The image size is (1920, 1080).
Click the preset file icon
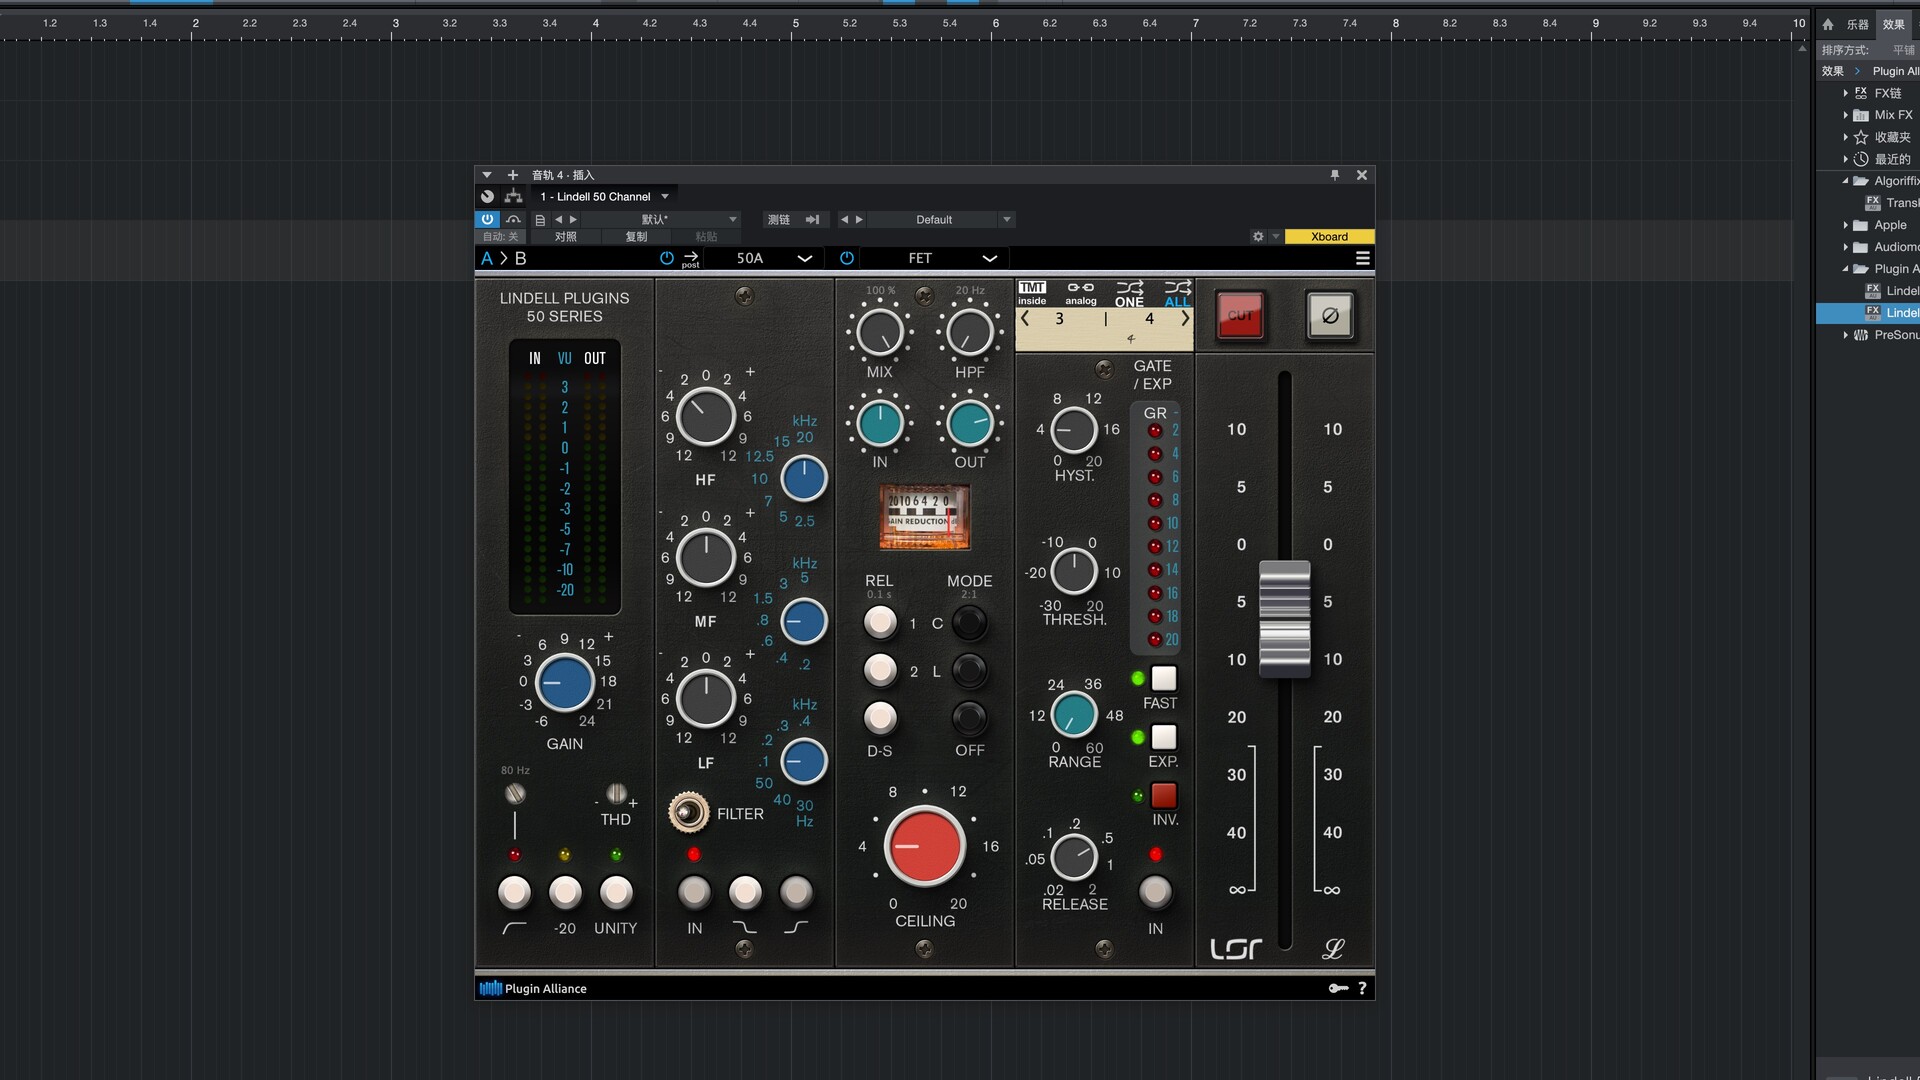tap(540, 219)
